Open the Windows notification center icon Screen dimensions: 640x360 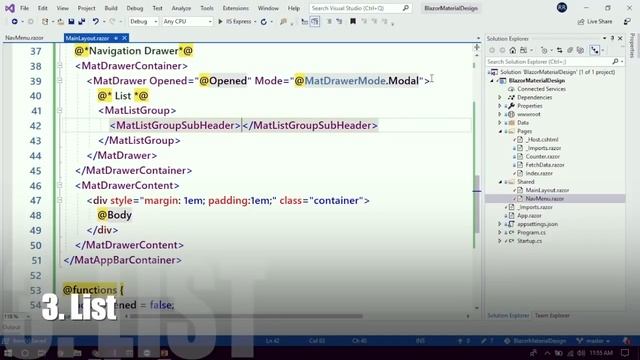tap(625, 353)
